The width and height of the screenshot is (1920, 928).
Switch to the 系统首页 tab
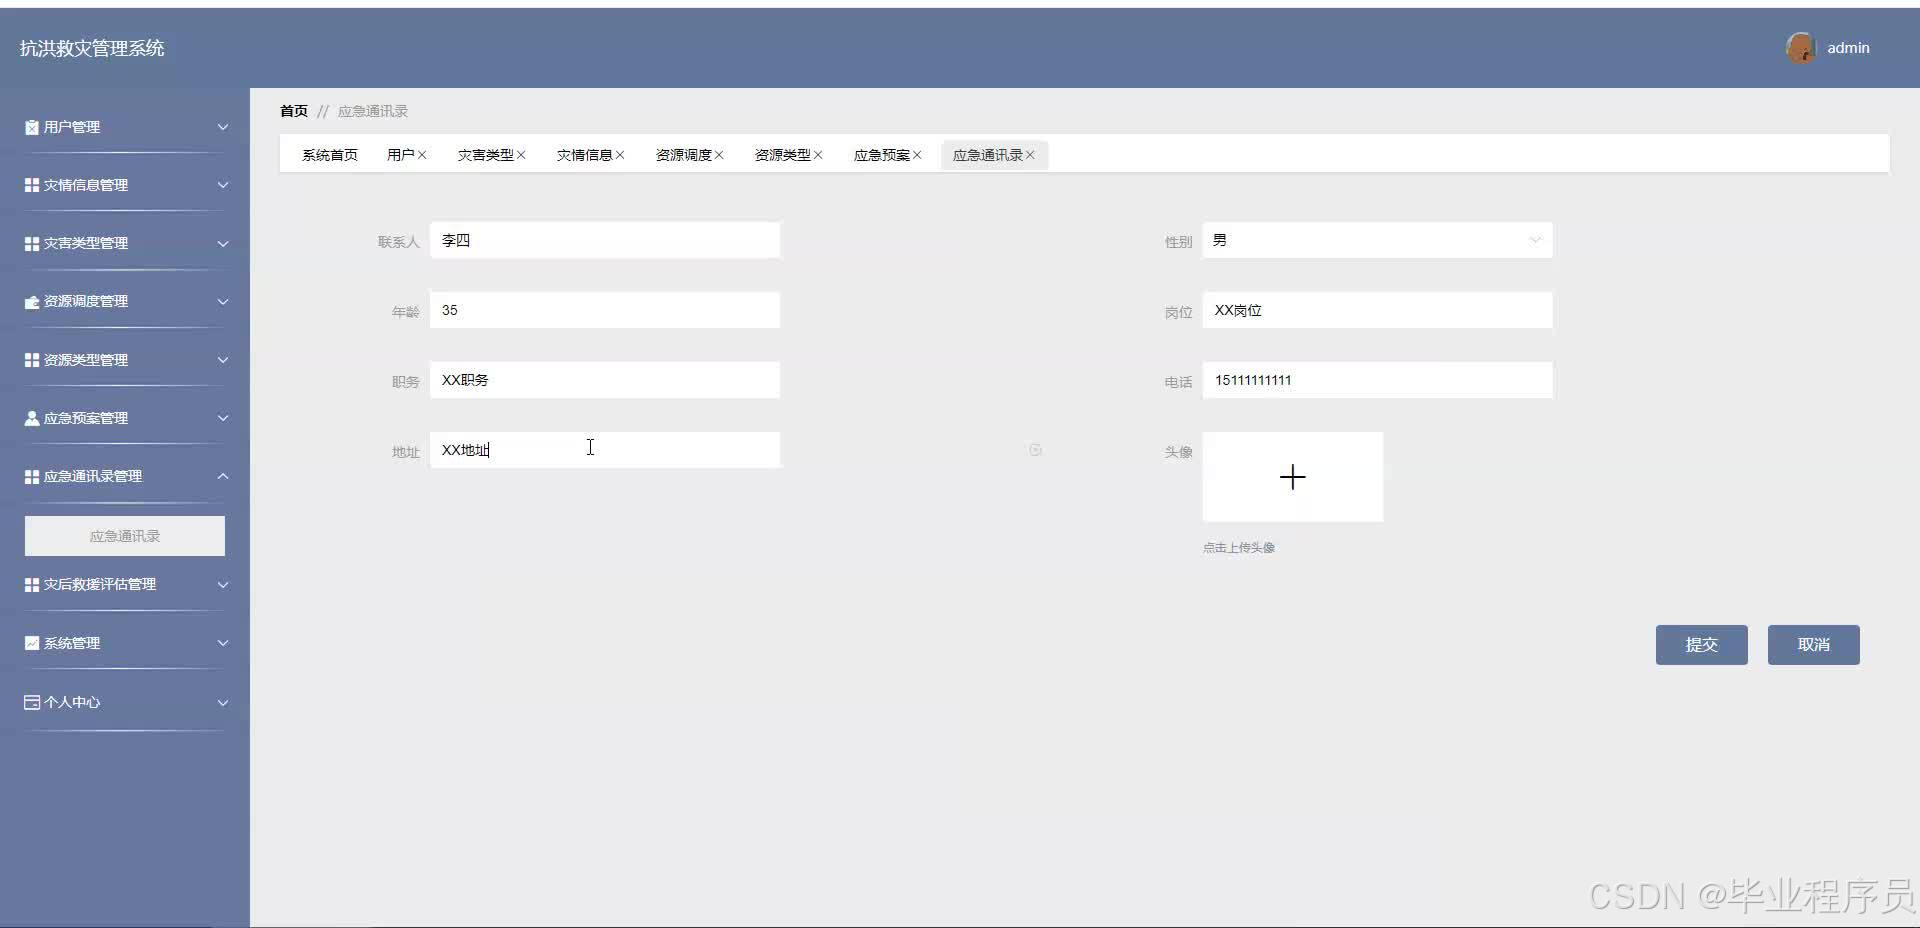(330, 154)
